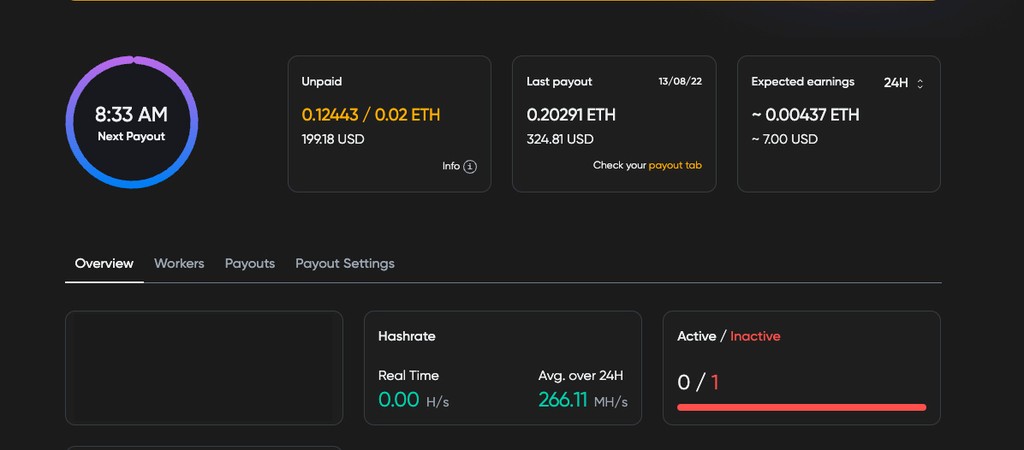Viewport: 1024px width, 450px height.
Task: Click the Last payout date 13/08/22
Action: (x=680, y=82)
